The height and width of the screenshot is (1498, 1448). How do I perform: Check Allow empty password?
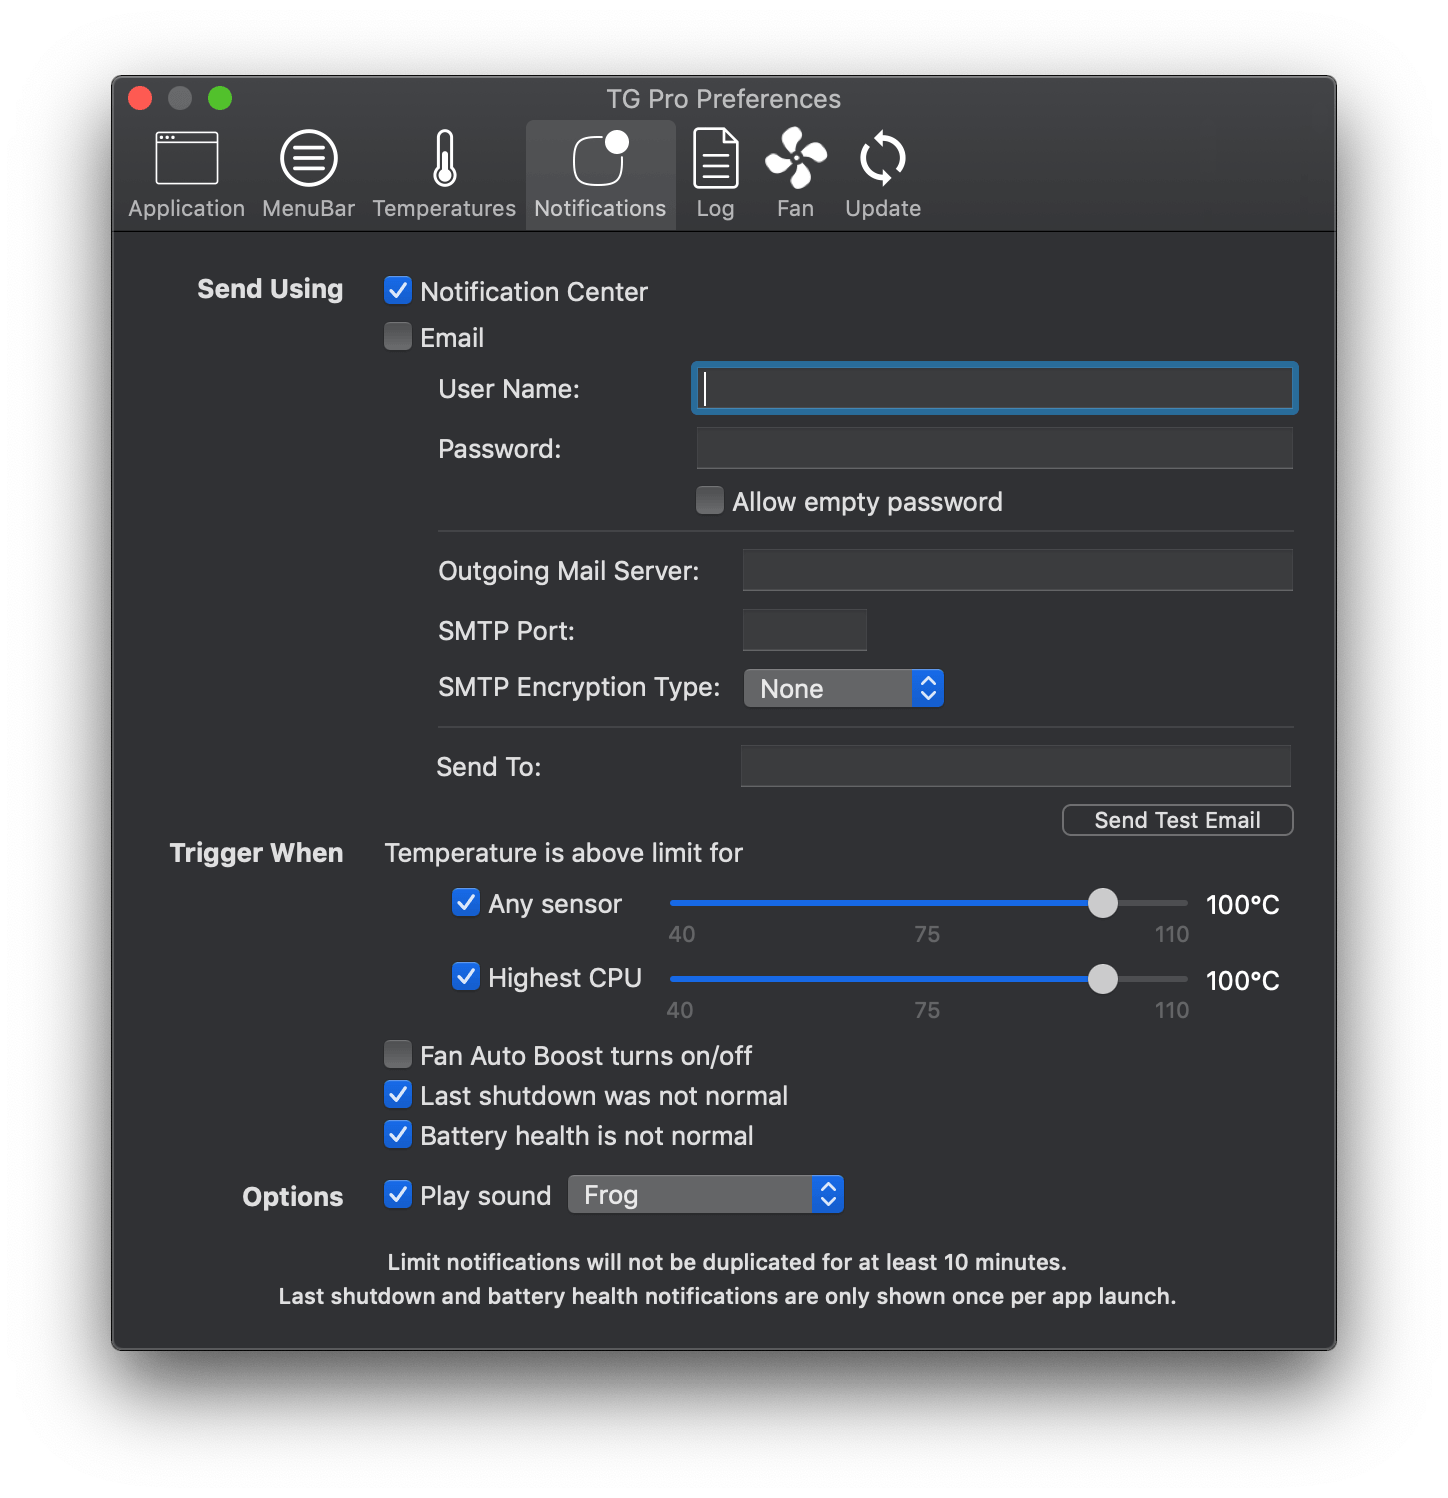coord(710,501)
